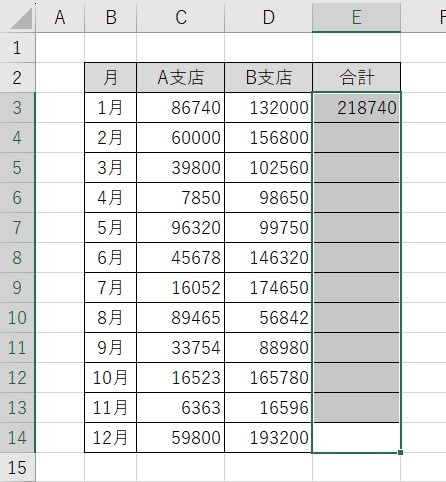
Task: Click the A支店 header cell
Action: pos(181,78)
